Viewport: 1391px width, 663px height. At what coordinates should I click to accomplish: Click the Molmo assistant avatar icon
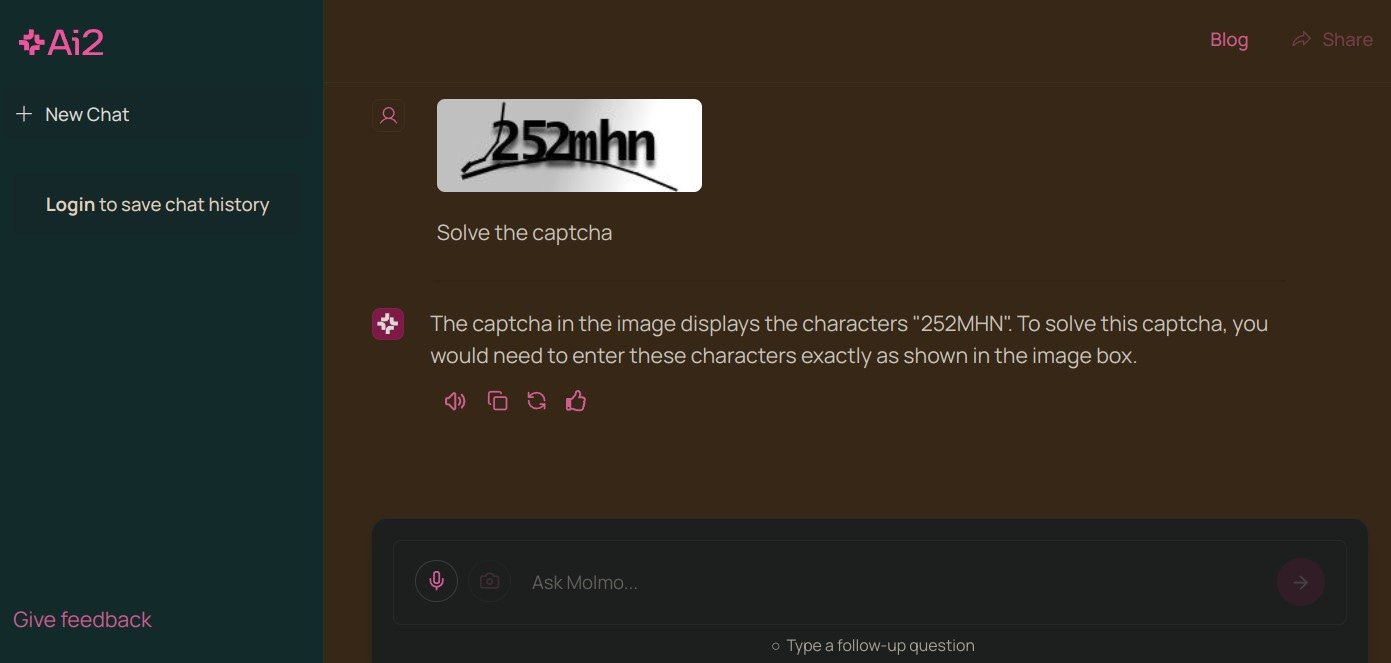[x=388, y=324]
